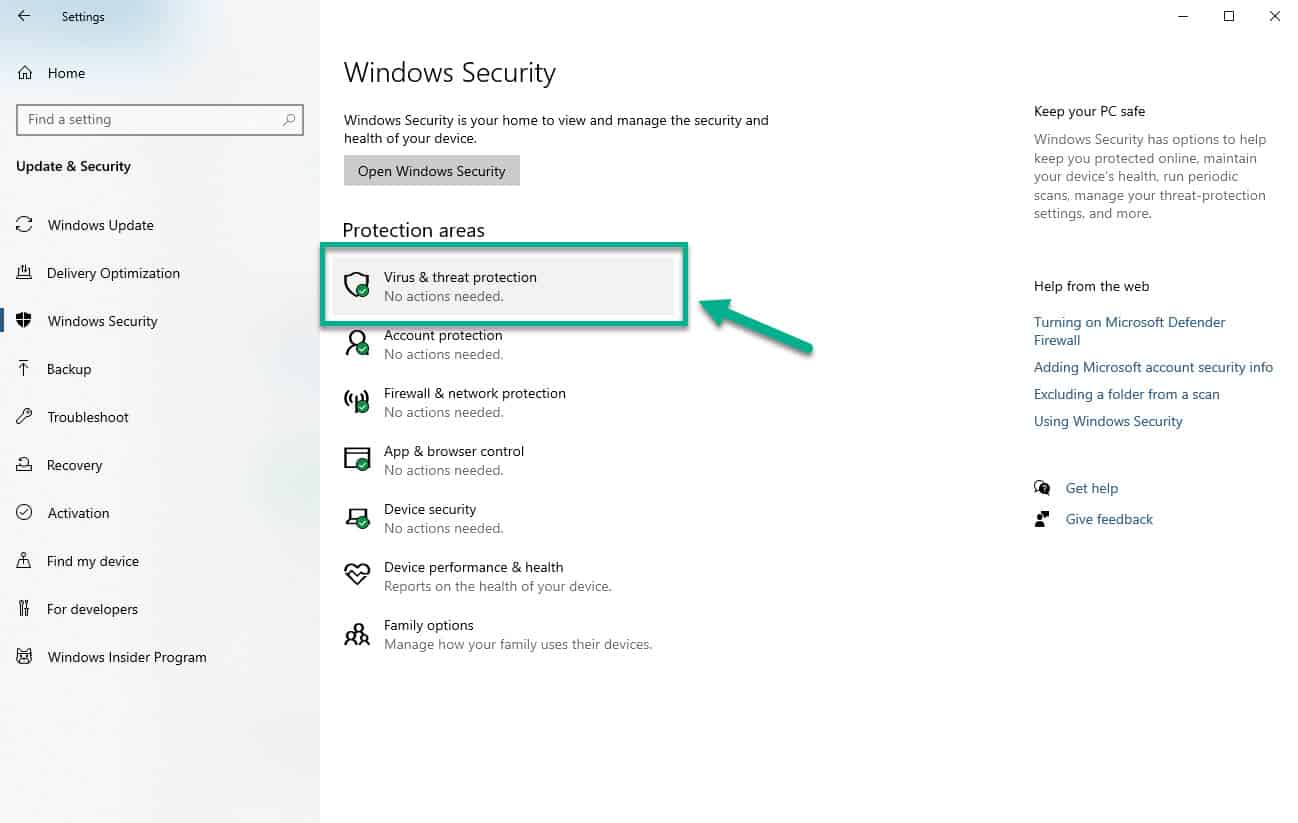
Task: Click the Windows Insider Program icon
Action: (x=25, y=657)
